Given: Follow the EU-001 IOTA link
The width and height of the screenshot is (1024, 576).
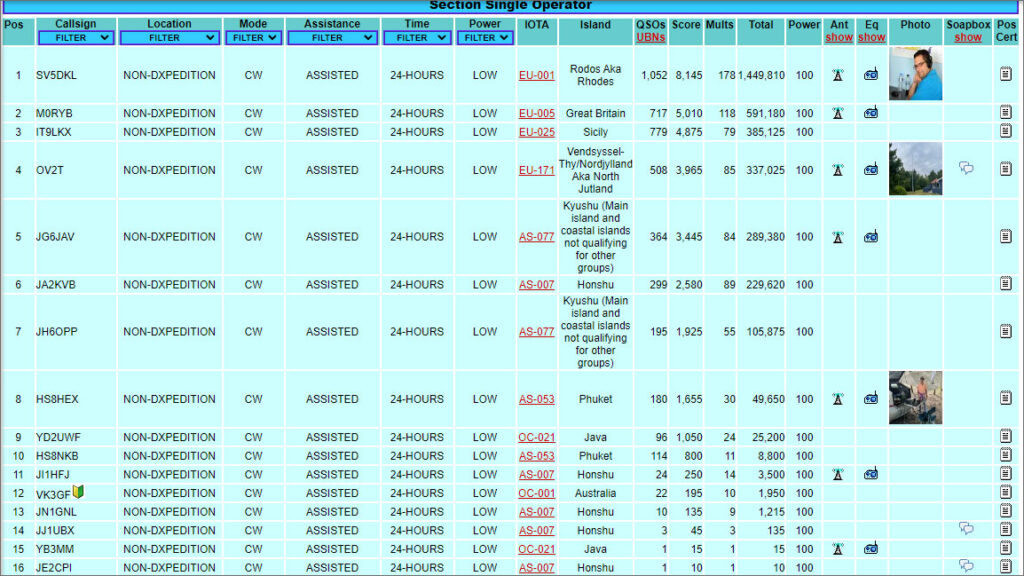Looking at the screenshot, I should pos(536,75).
